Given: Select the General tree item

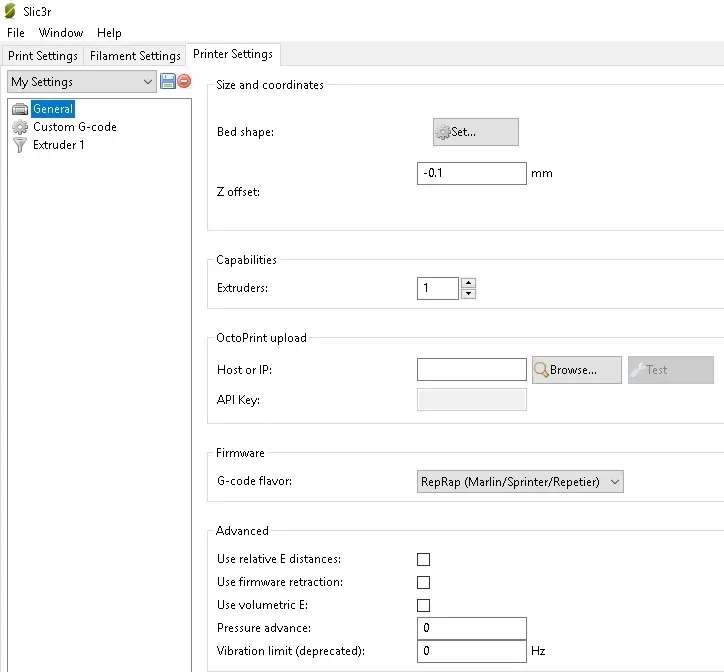Looking at the screenshot, I should coord(53,109).
